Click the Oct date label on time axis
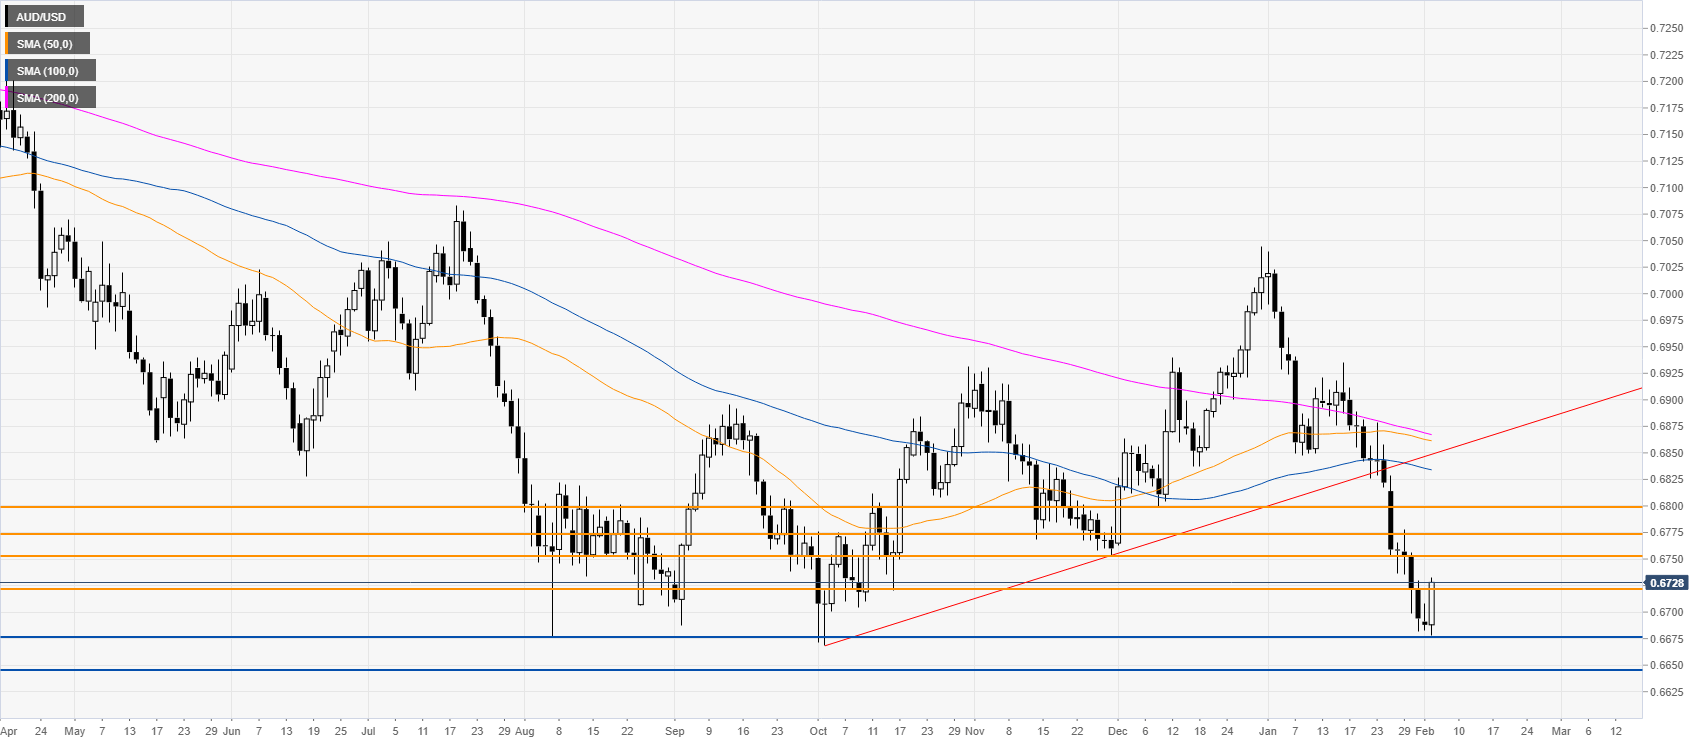 pos(818,731)
